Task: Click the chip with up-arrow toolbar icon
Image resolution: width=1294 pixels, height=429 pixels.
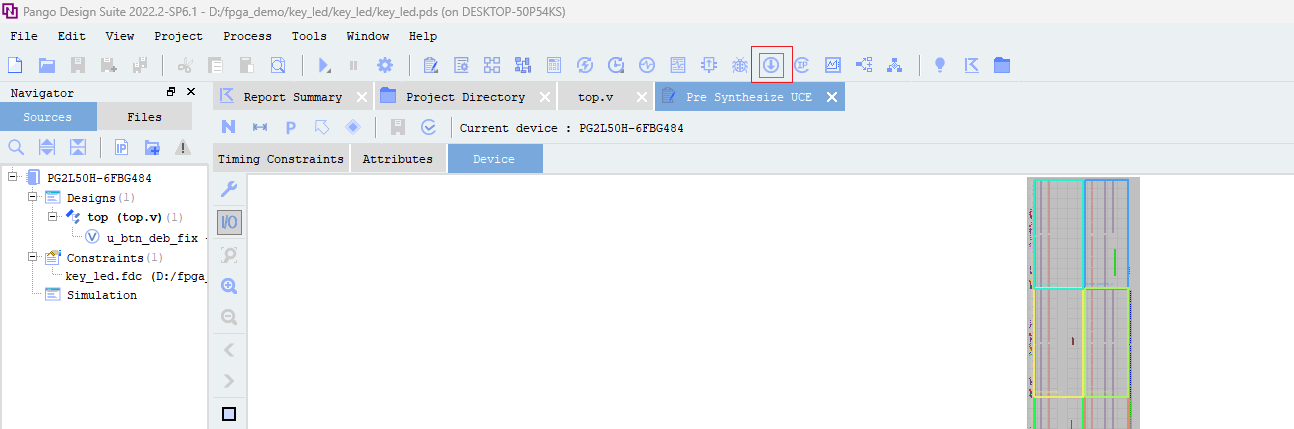Action: (709, 65)
